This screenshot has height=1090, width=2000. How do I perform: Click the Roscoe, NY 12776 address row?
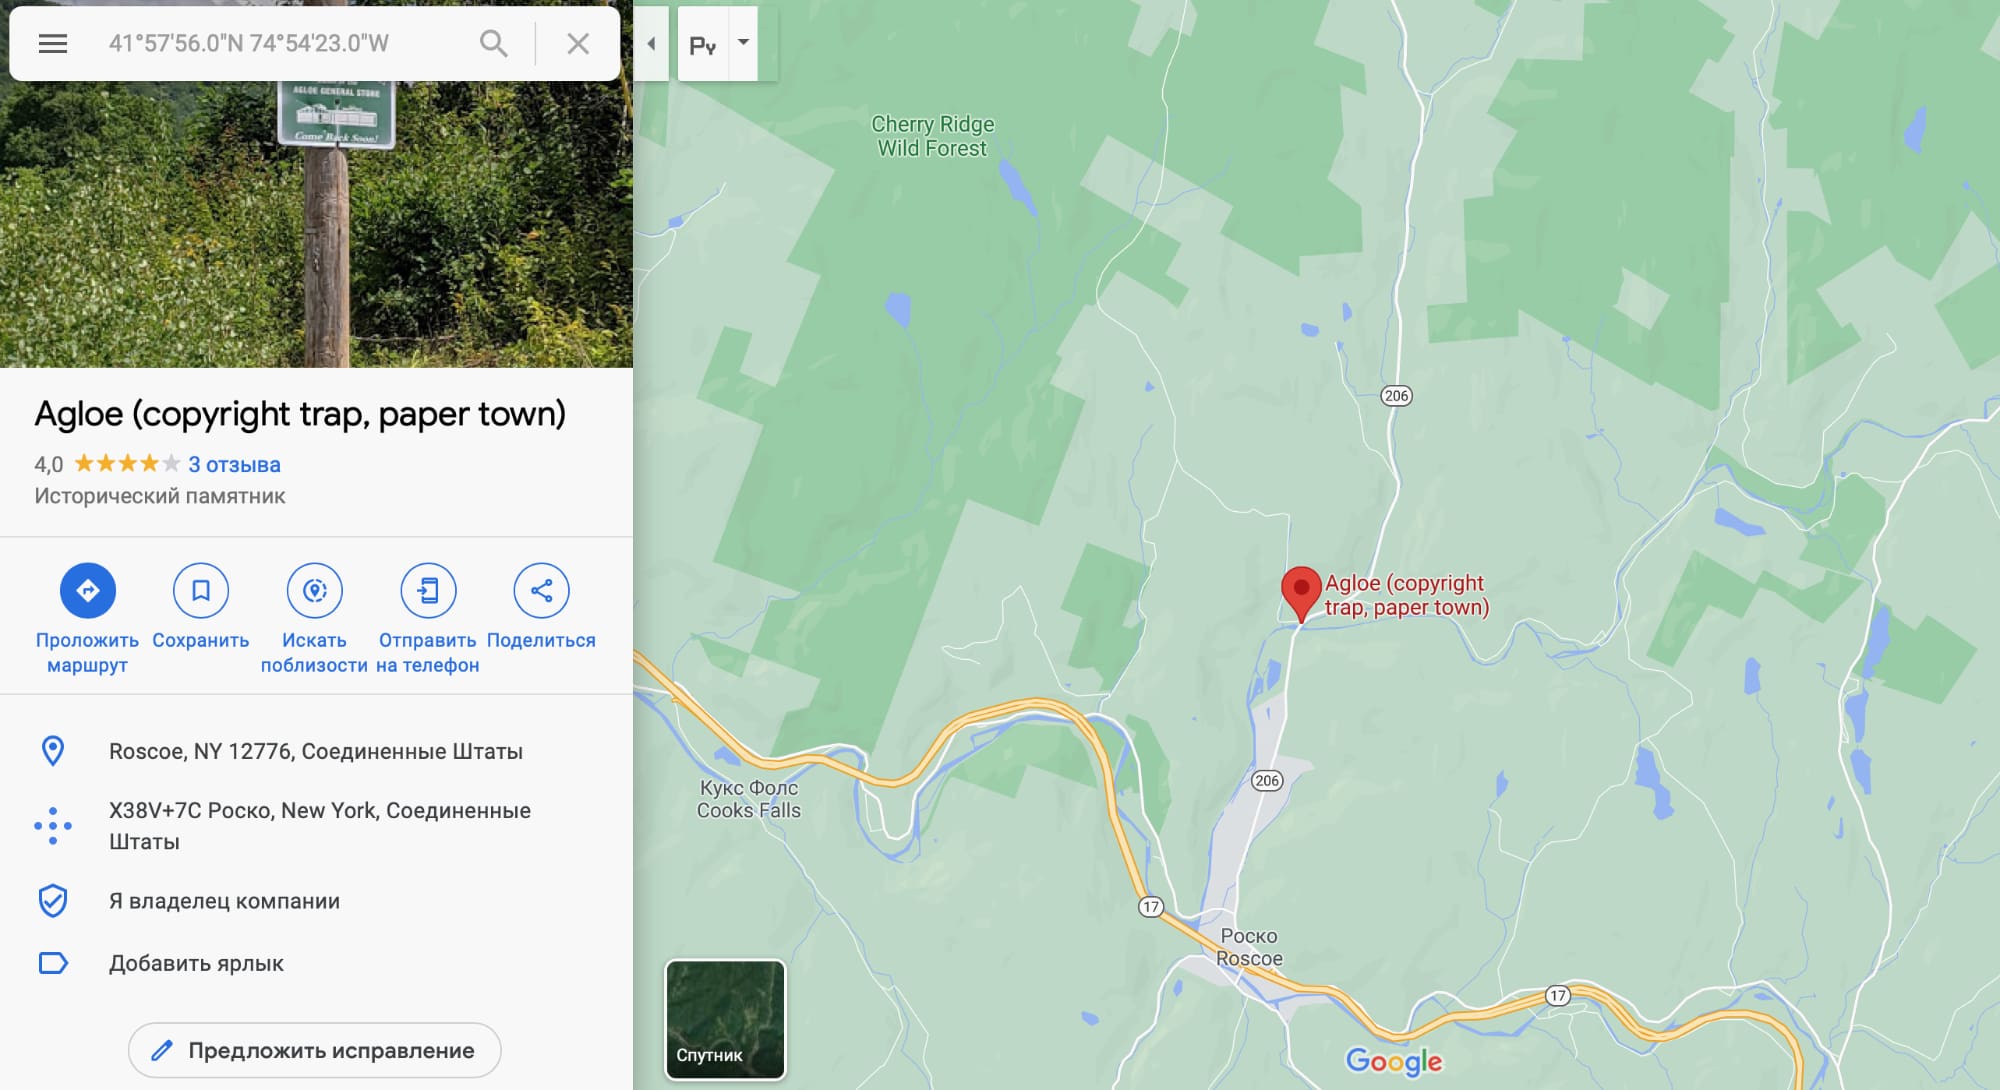[316, 751]
